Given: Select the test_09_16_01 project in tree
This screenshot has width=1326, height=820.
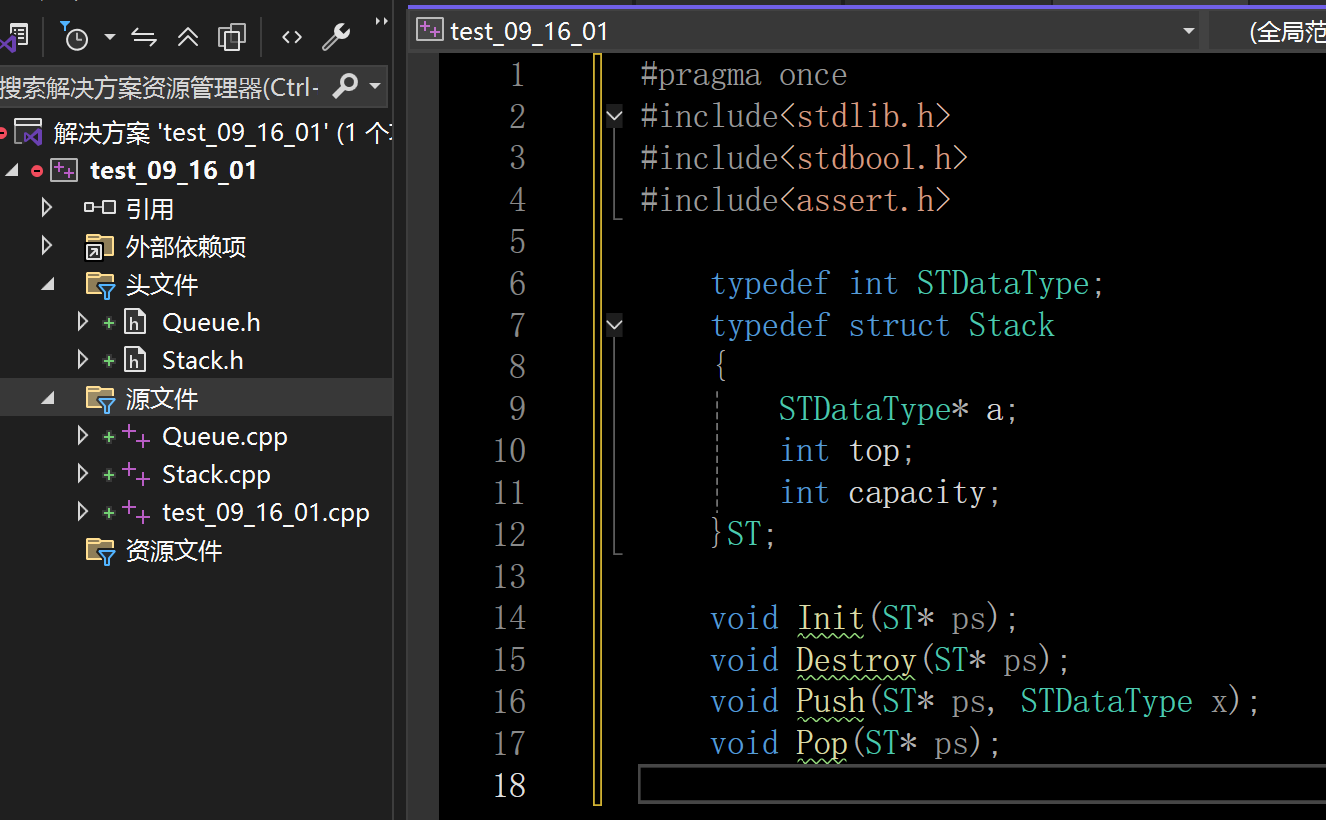Looking at the screenshot, I should (x=173, y=171).
